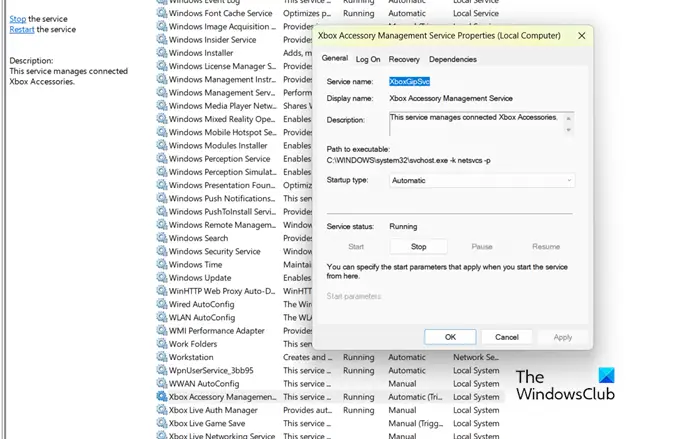Click gear icon beside WWAN AutoConfig

tap(161, 383)
